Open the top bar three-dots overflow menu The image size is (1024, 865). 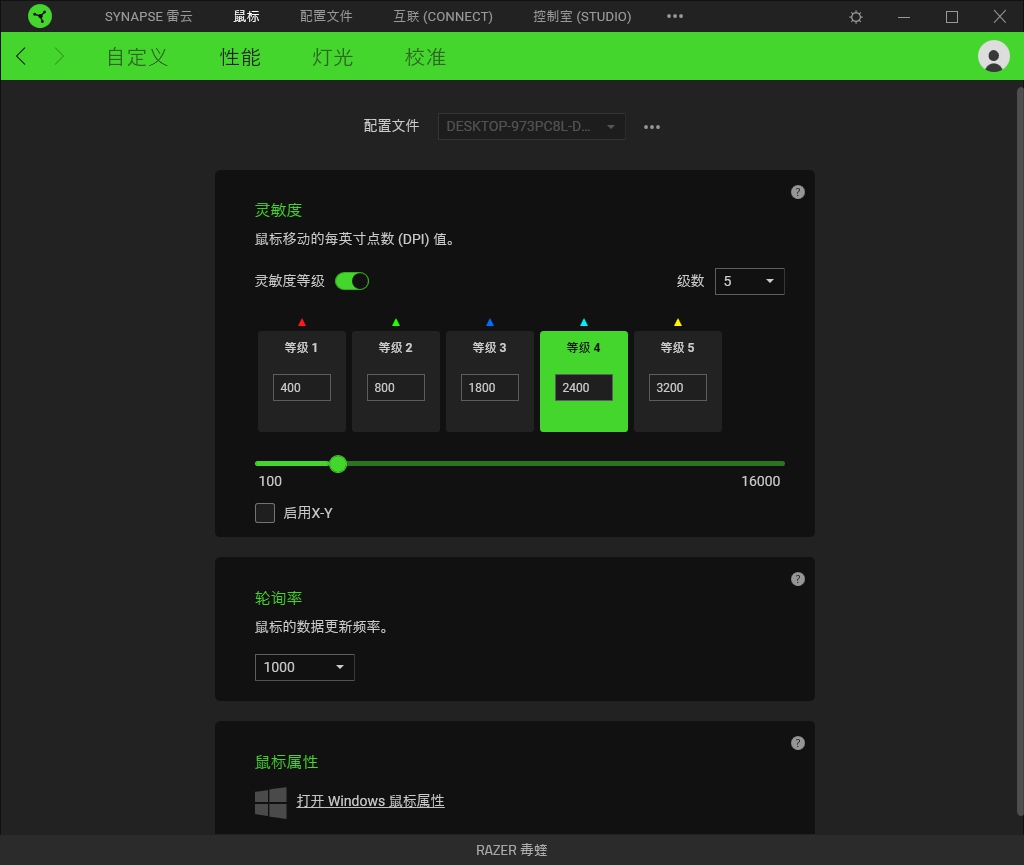pos(675,16)
